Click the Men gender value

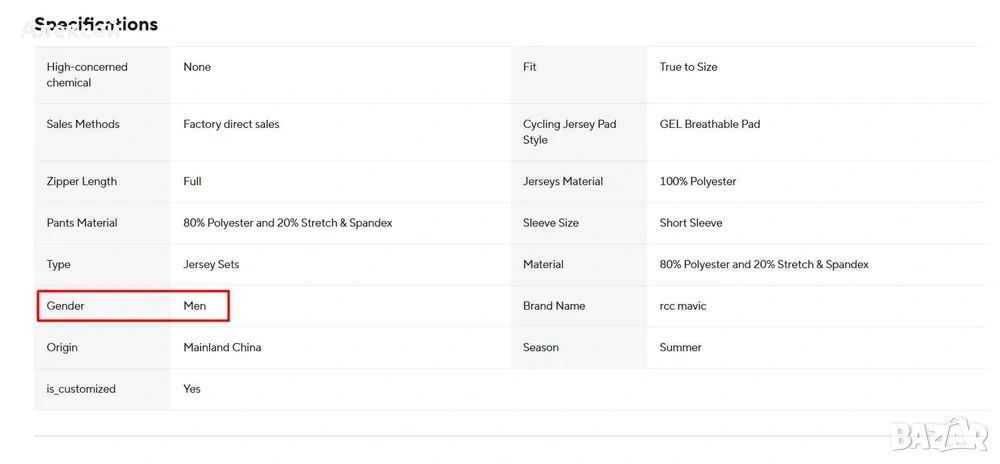coord(195,306)
